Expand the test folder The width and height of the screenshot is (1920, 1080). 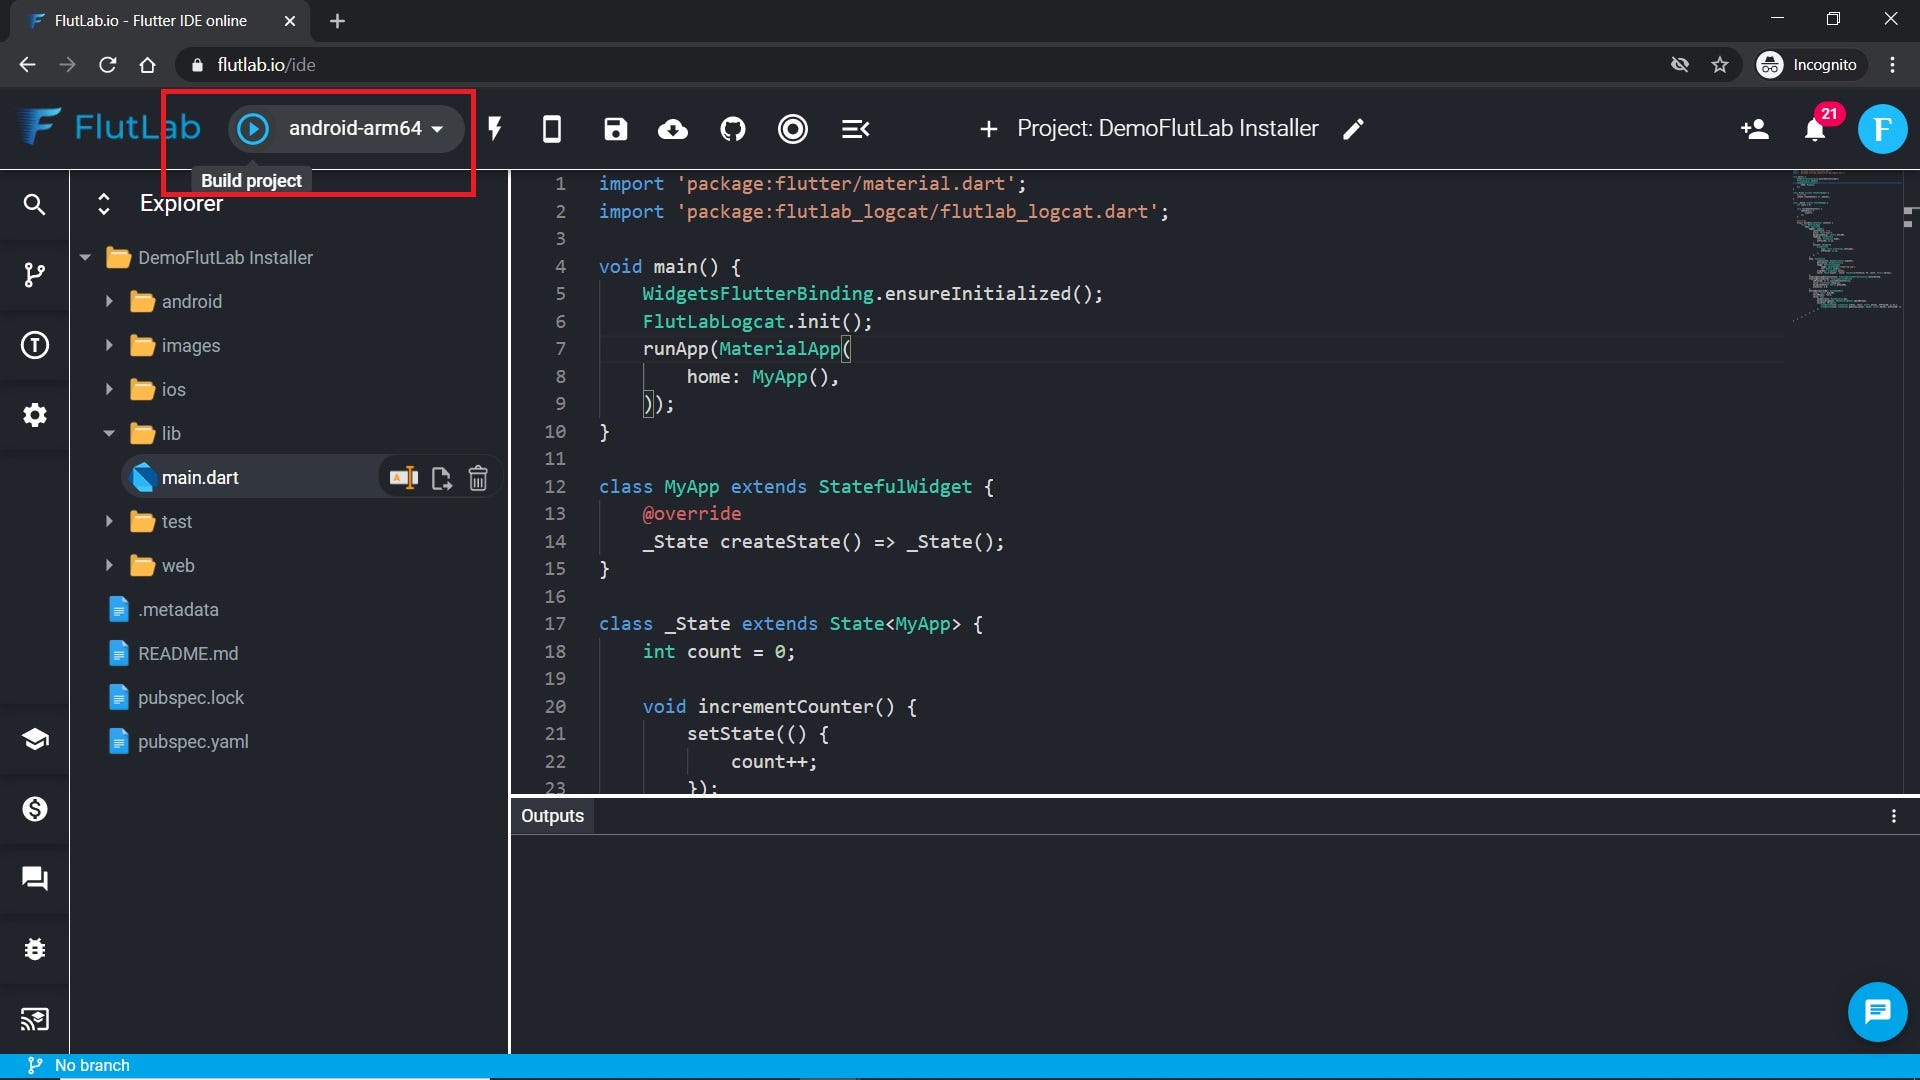tap(109, 522)
